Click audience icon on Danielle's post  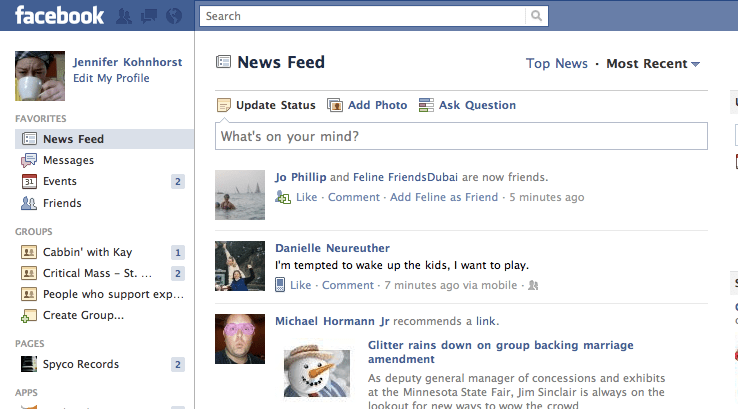click(x=533, y=285)
